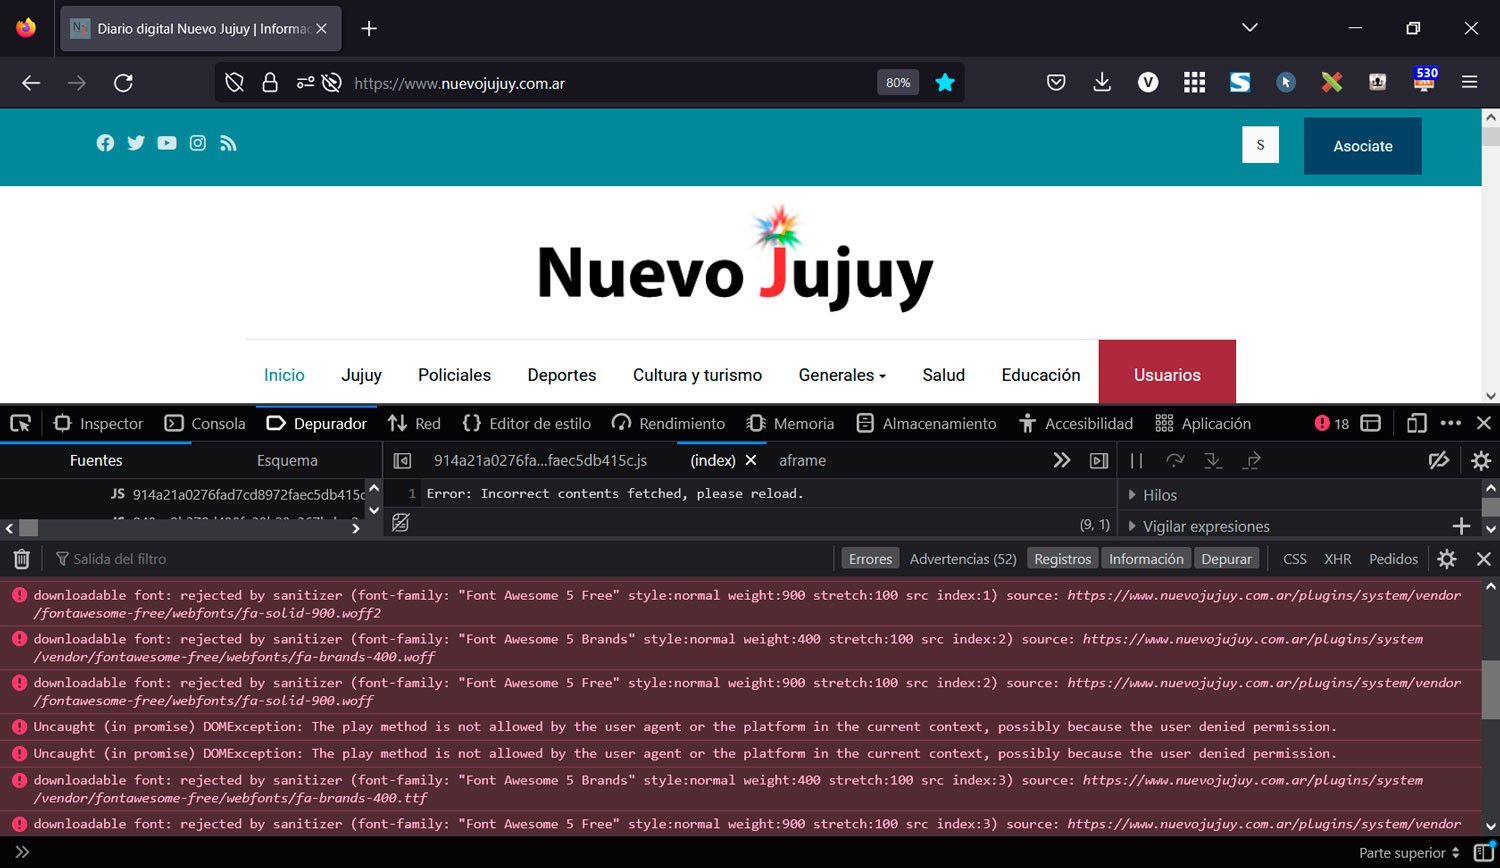Open console settings gear icon
1500x868 pixels.
coord(1447,559)
